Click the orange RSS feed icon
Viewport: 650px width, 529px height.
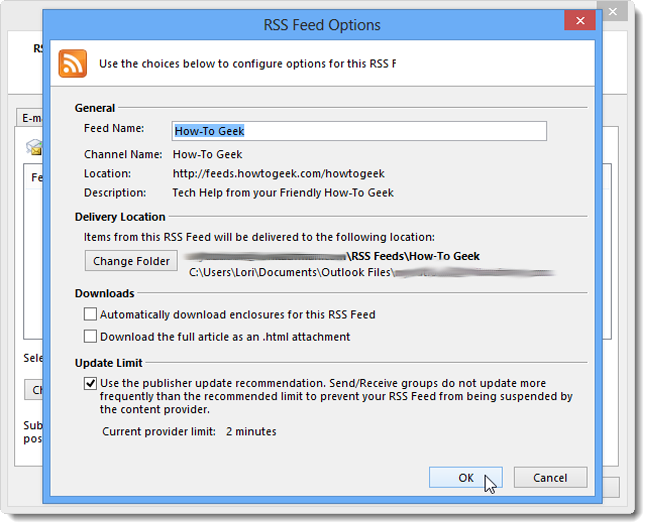(x=73, y=63)
